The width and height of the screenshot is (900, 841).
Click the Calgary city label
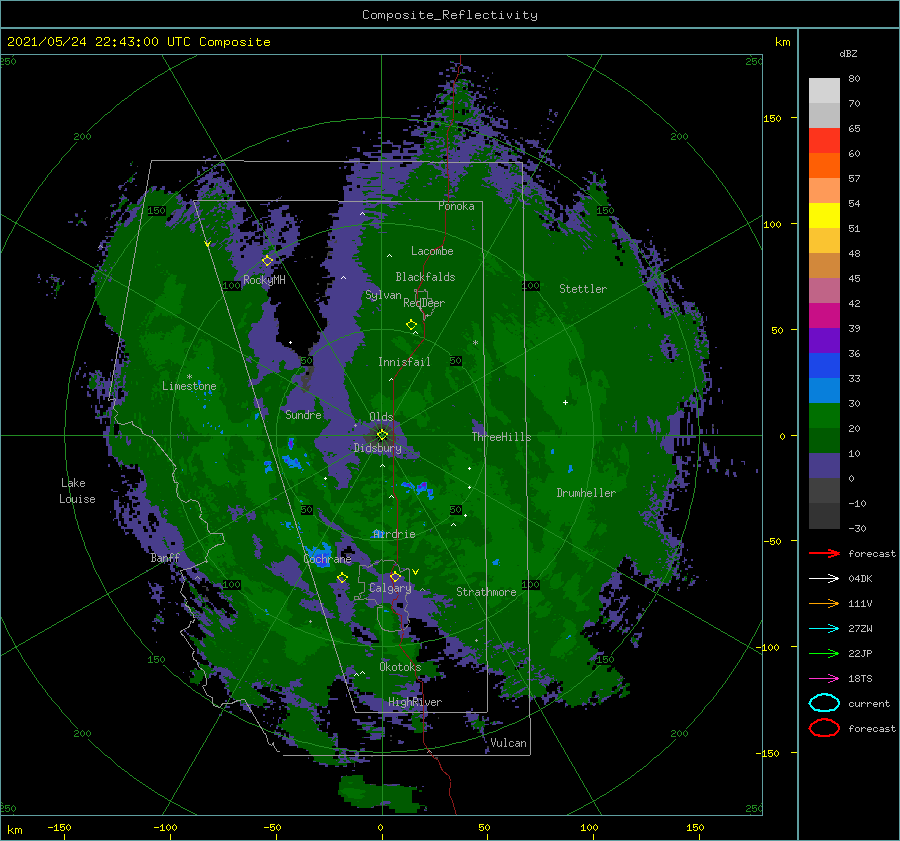click(x=390, y=588)
